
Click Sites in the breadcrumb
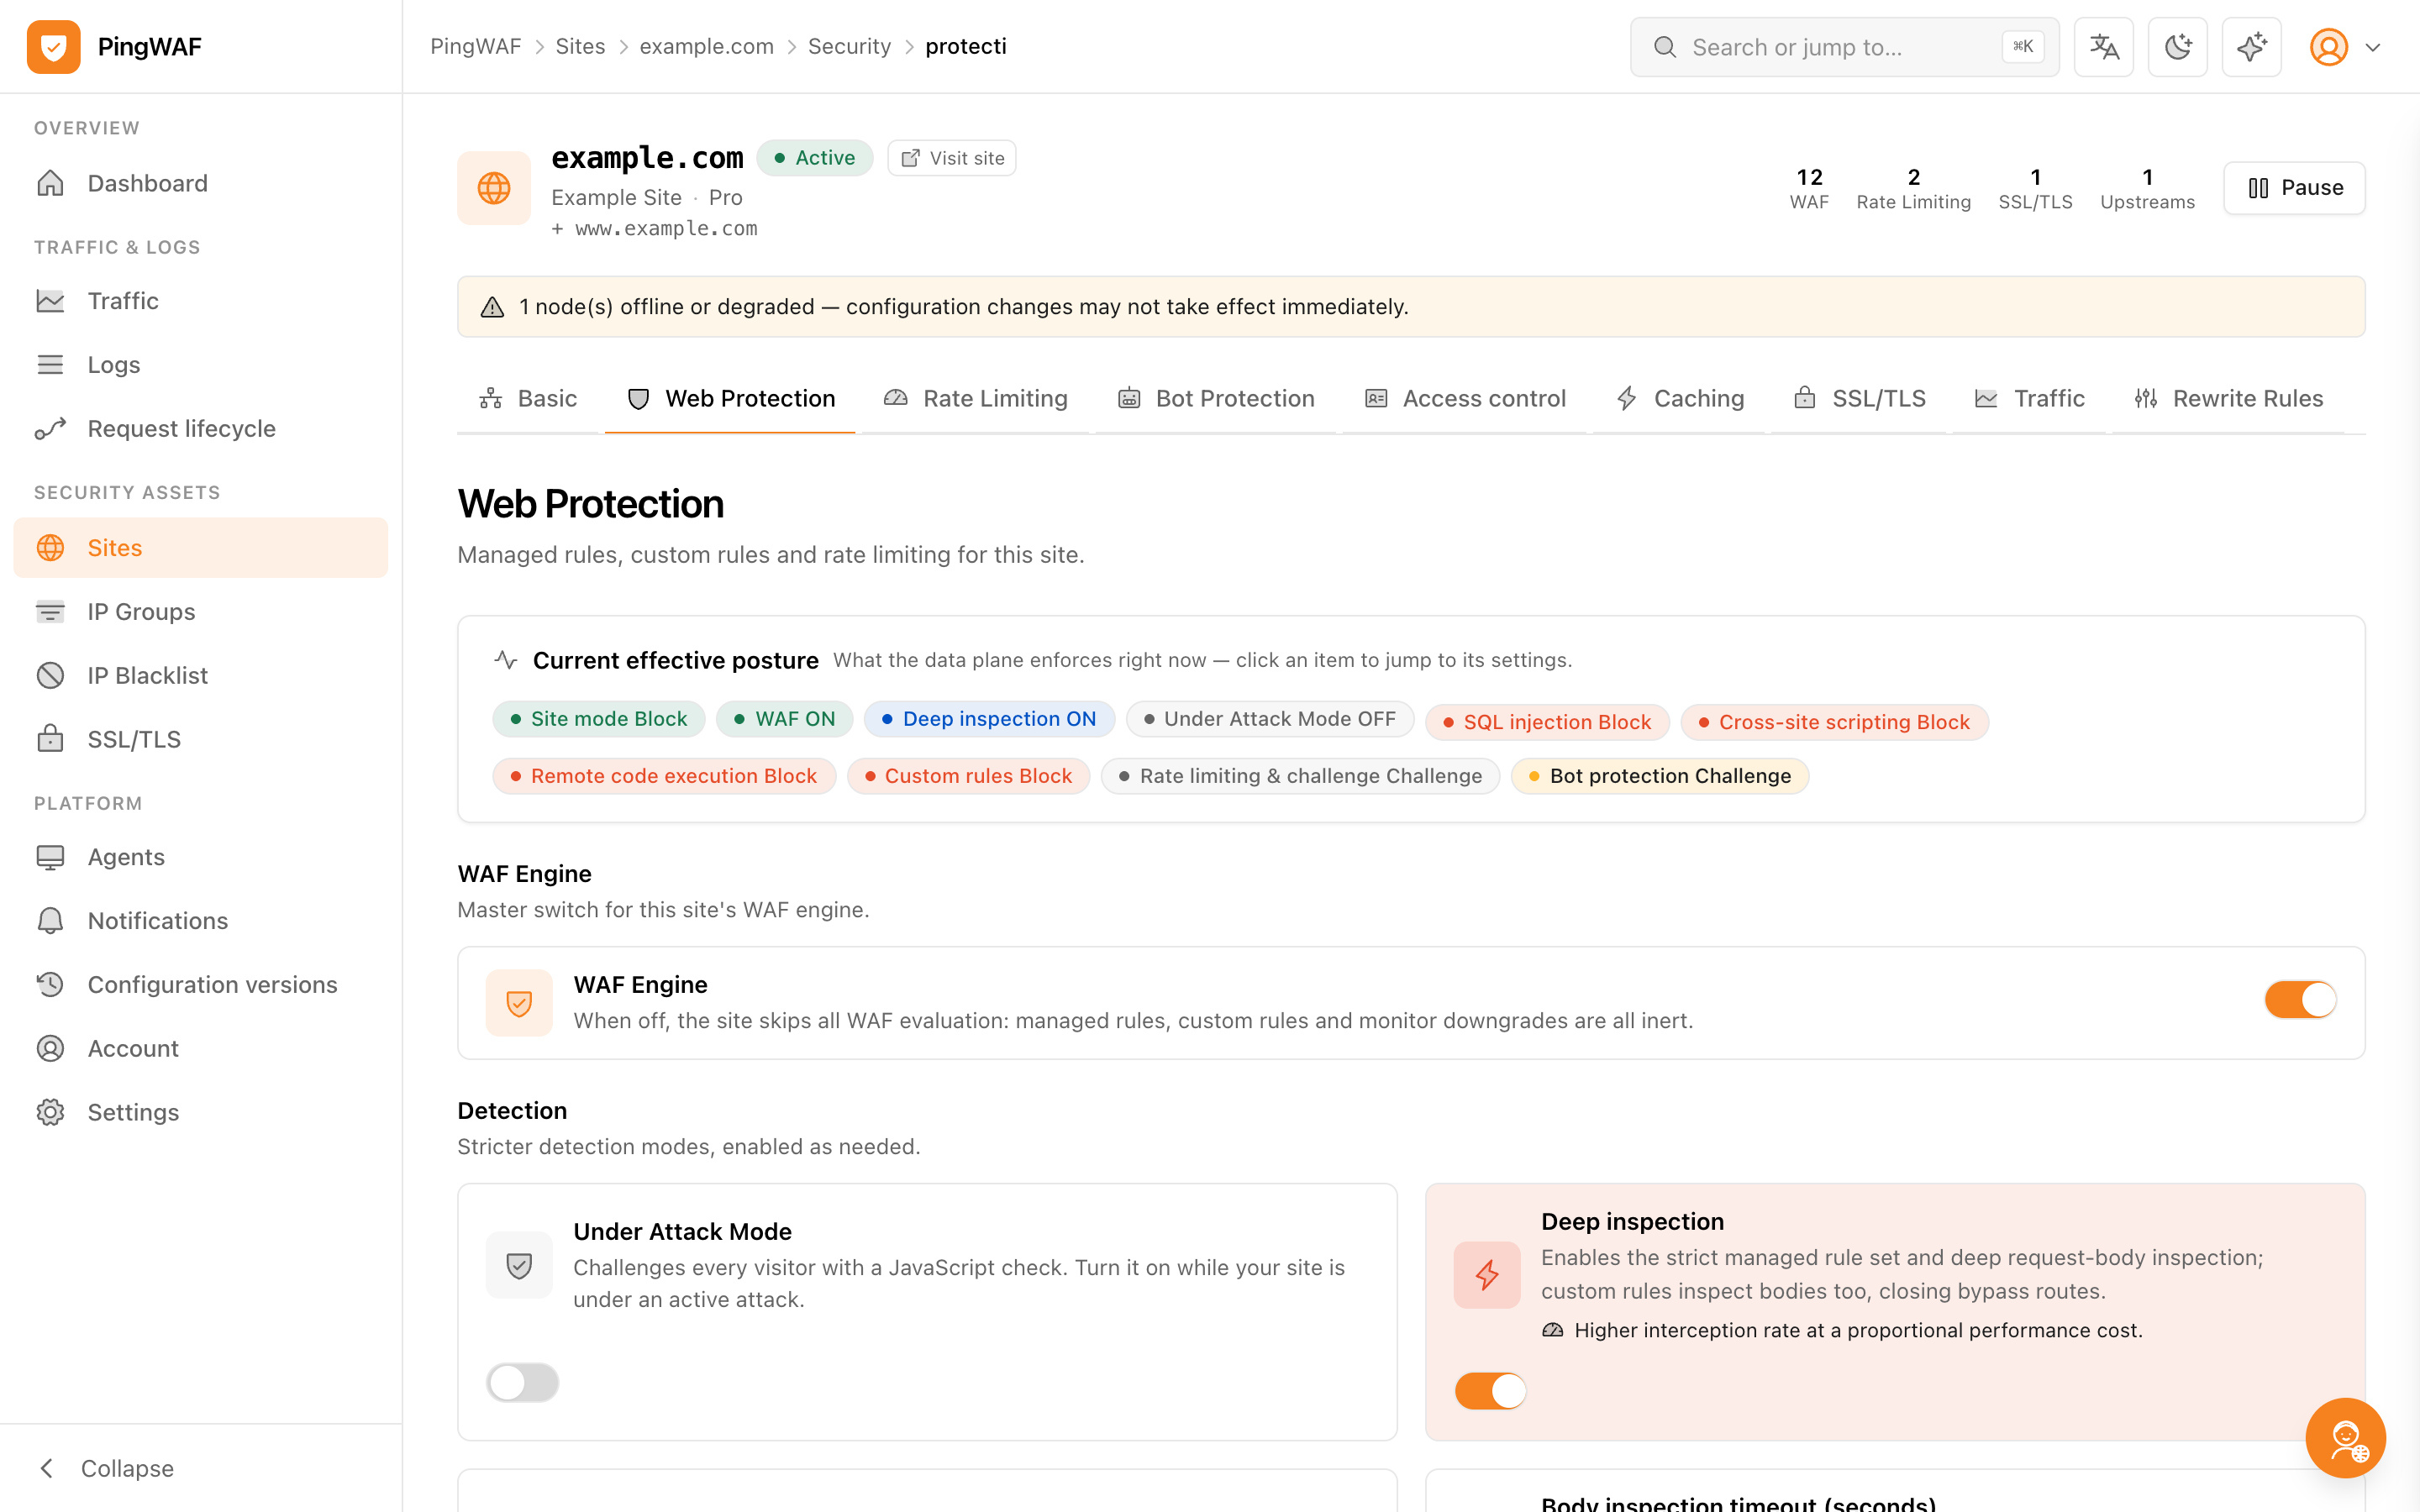click(580, 46)
